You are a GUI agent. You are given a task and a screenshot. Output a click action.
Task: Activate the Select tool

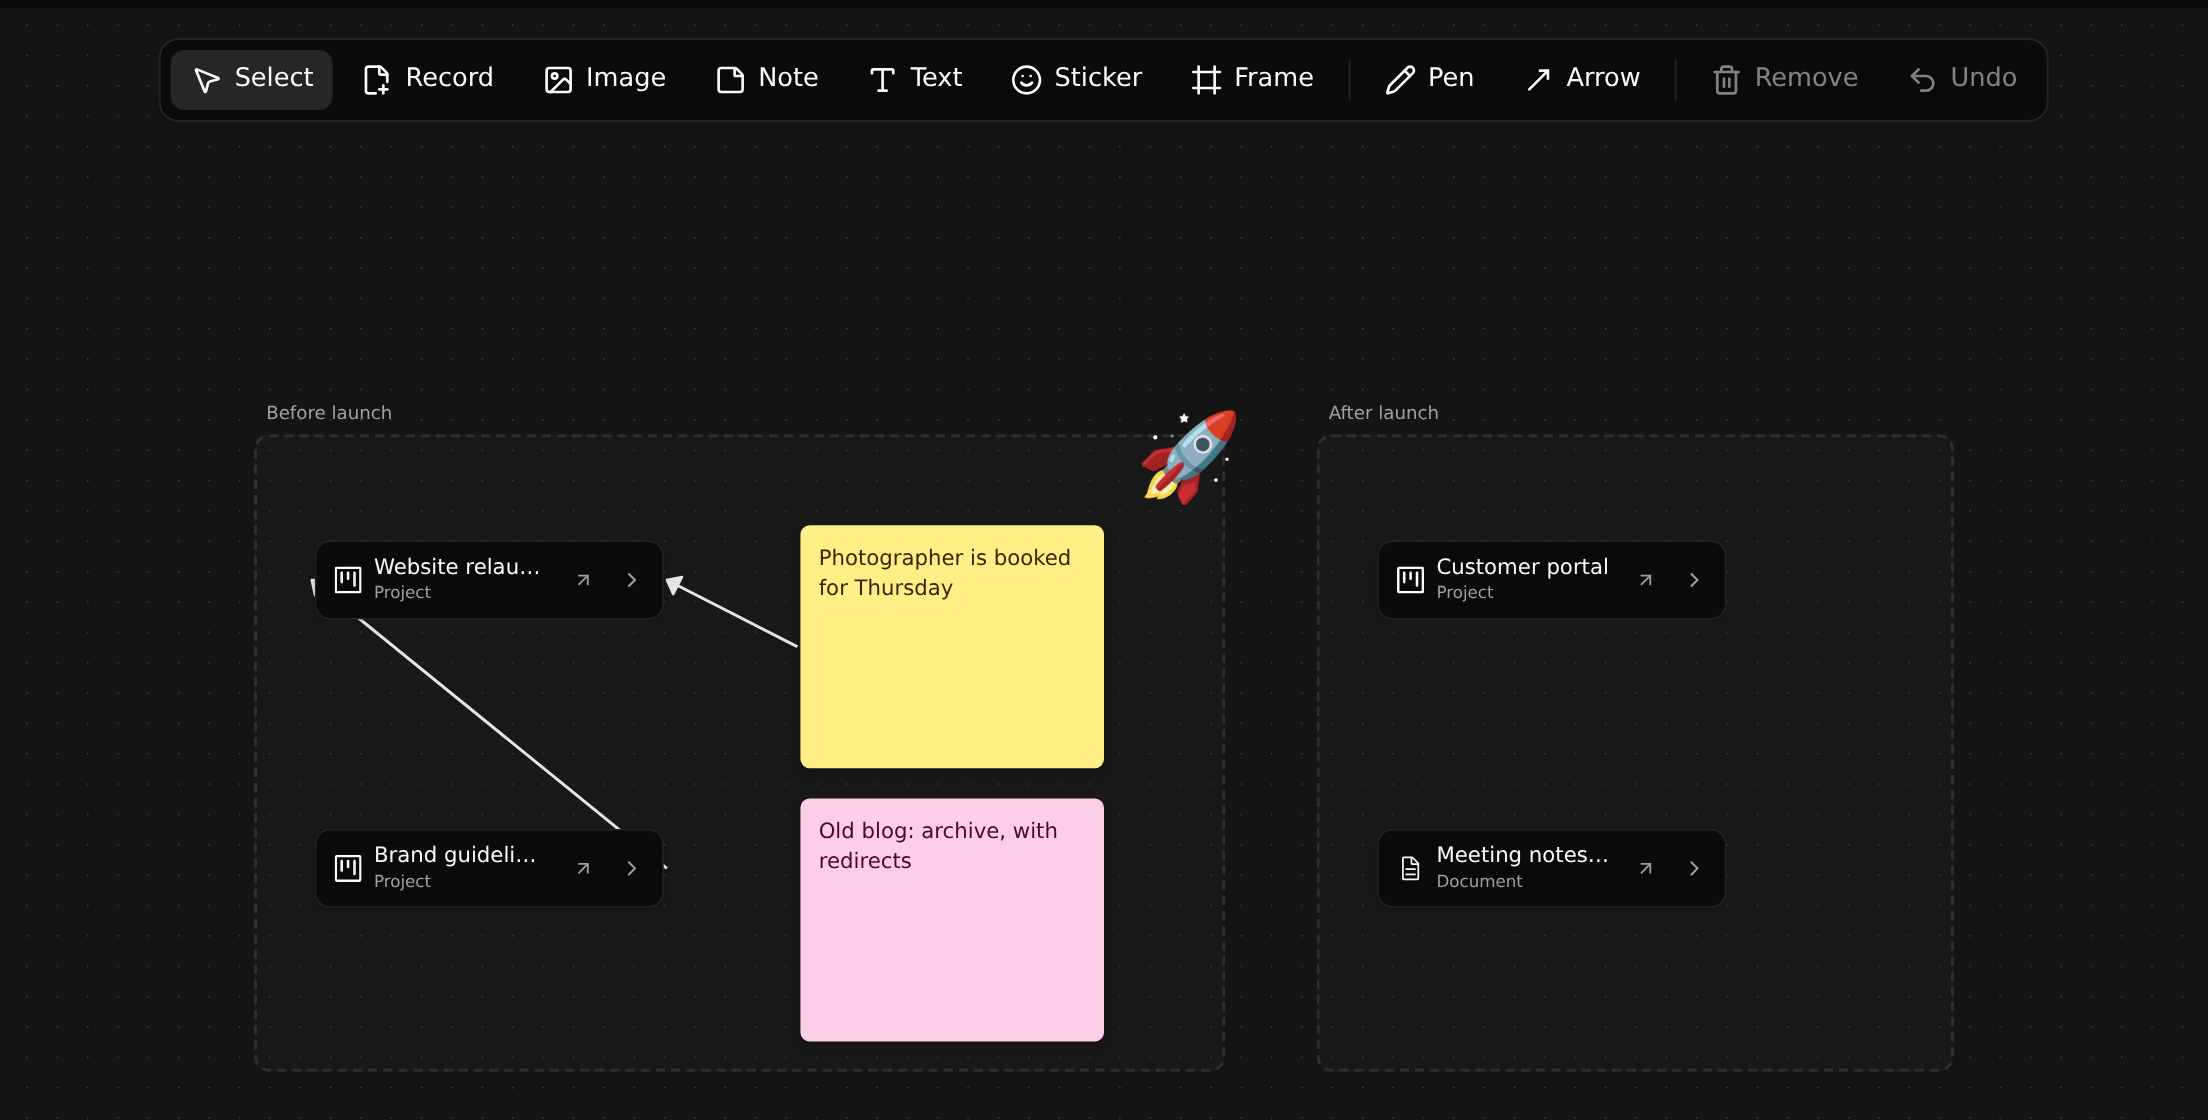pos(252,79)
